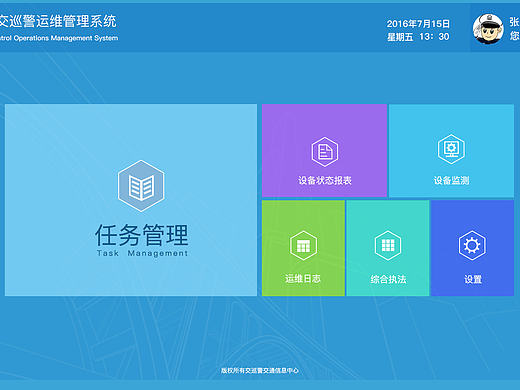520x390 pixels.
Task: Click the 交巡警运维管理系统 title
Action: tap(58, 21)
